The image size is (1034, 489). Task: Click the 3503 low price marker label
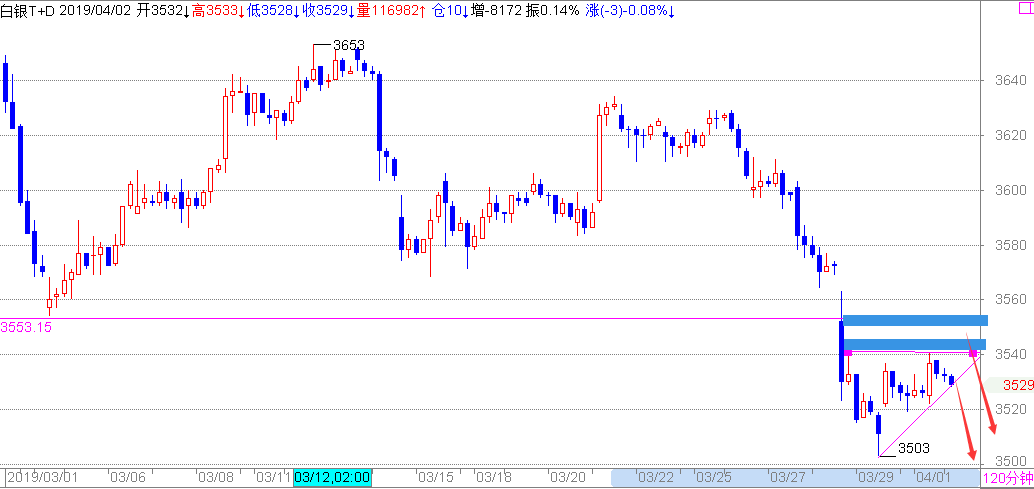[x=914, y=448]
